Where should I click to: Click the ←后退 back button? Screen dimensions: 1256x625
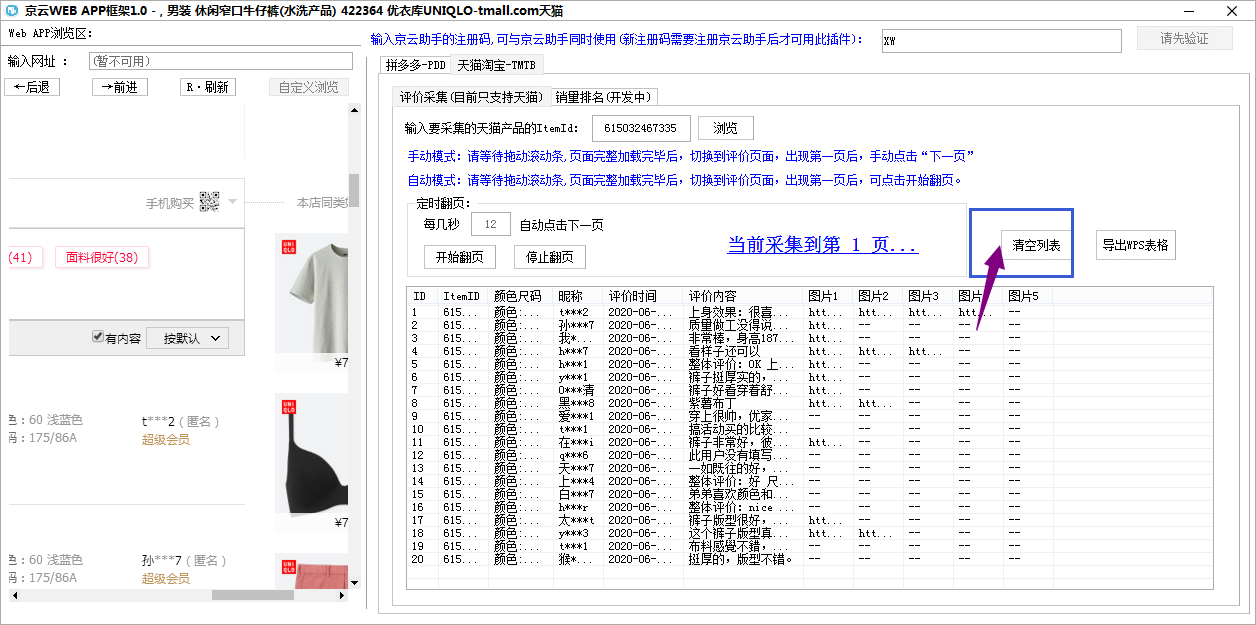pos(32,87)
